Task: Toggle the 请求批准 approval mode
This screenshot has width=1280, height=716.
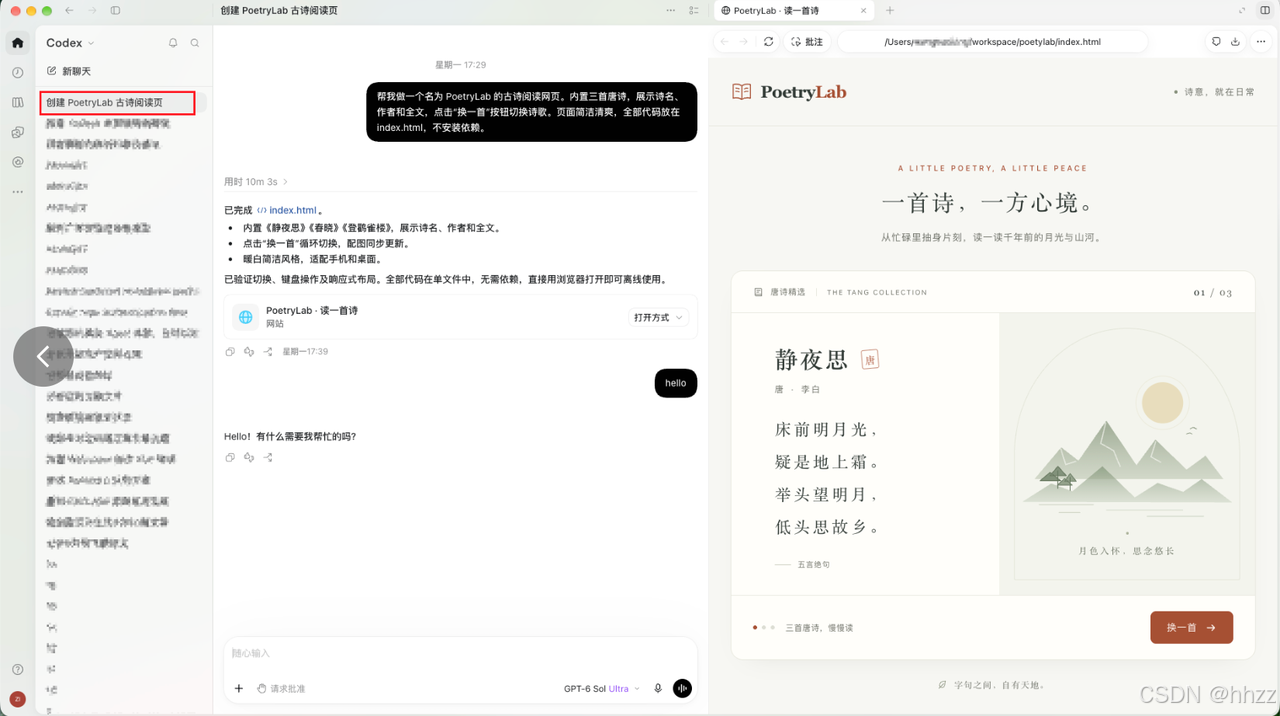Action: coord(281,688)
